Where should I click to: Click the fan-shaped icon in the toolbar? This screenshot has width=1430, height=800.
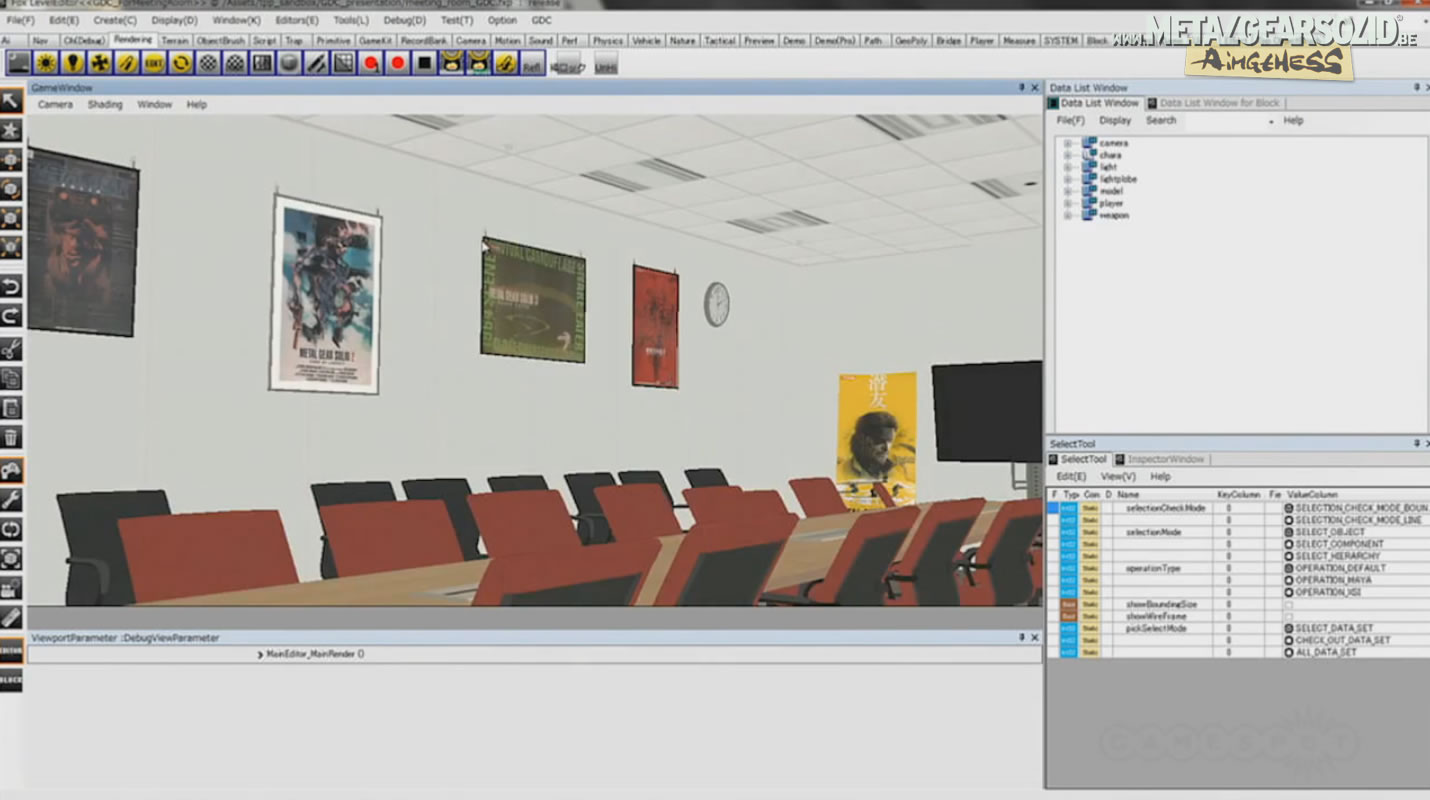pos(100,63)
